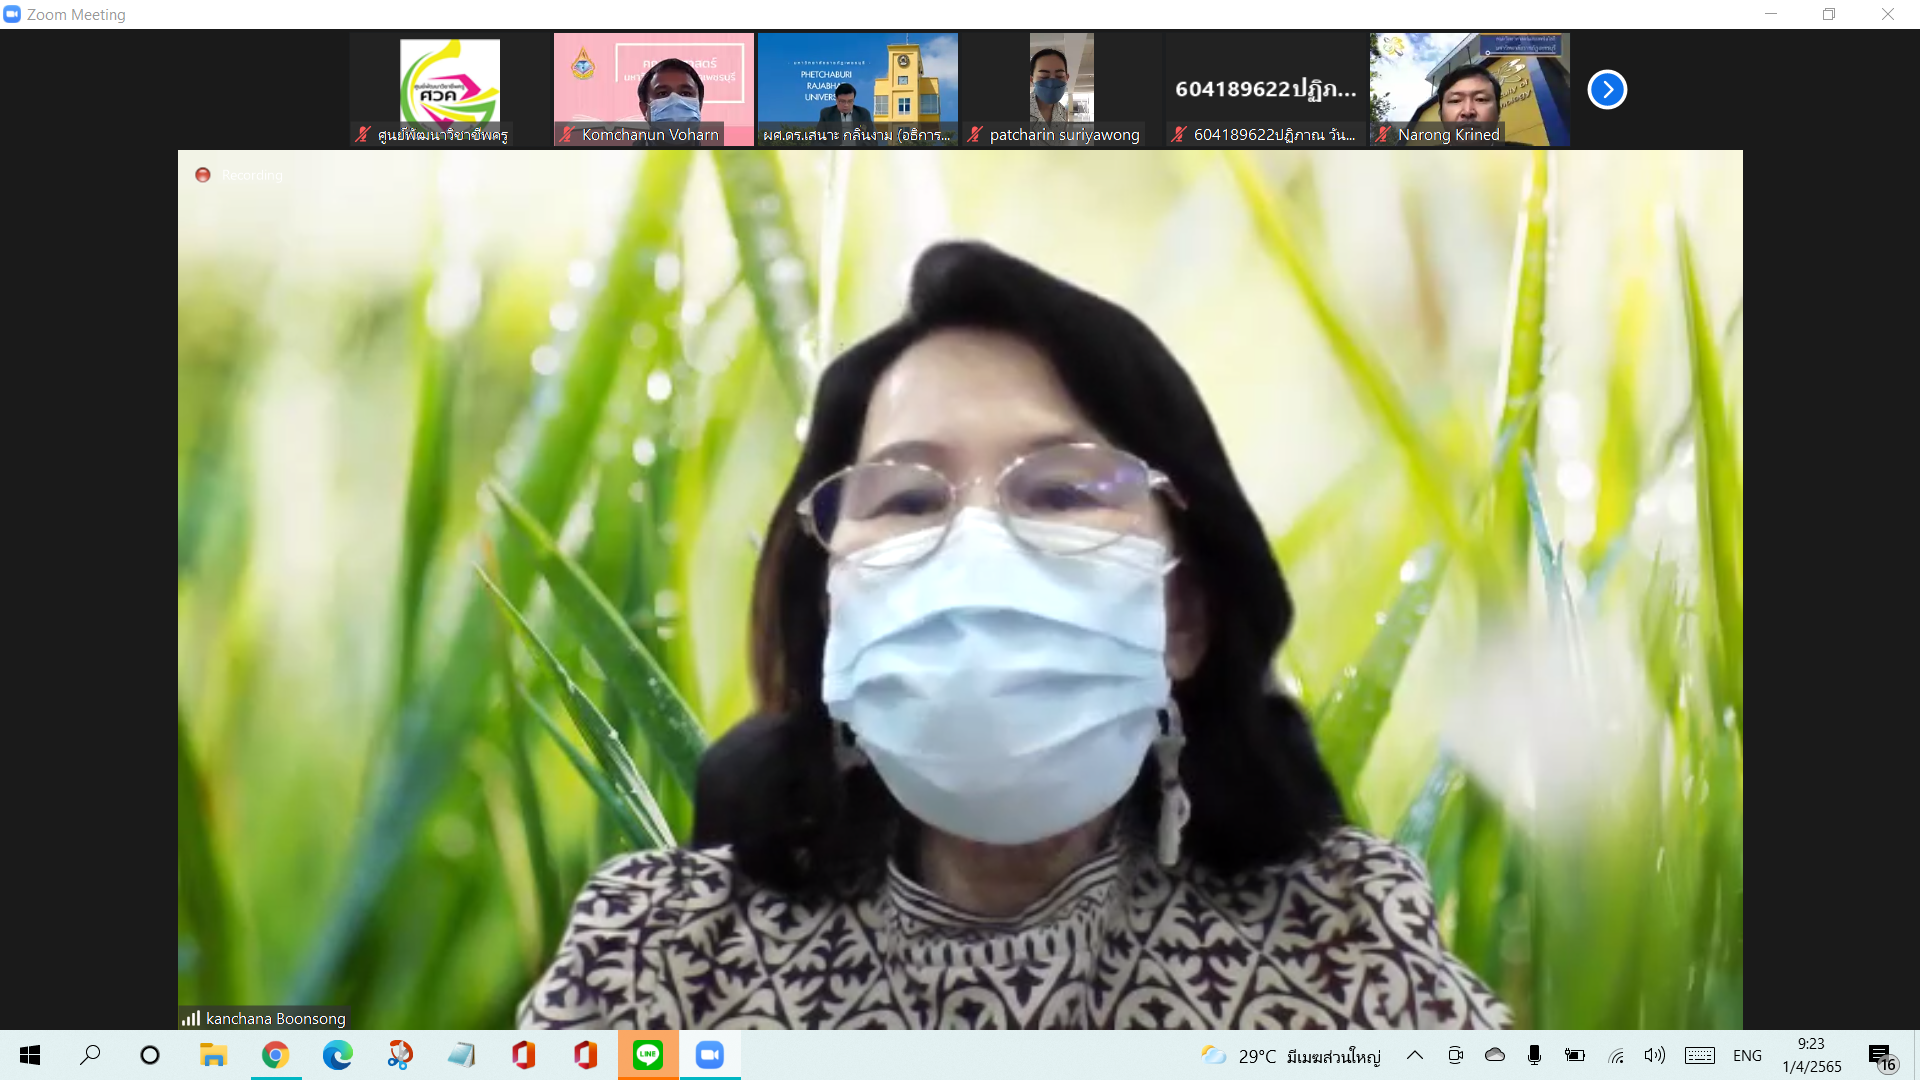
Task: Open the speaker volume control
Action: pyautogui.click(x=1655, y=1055)
